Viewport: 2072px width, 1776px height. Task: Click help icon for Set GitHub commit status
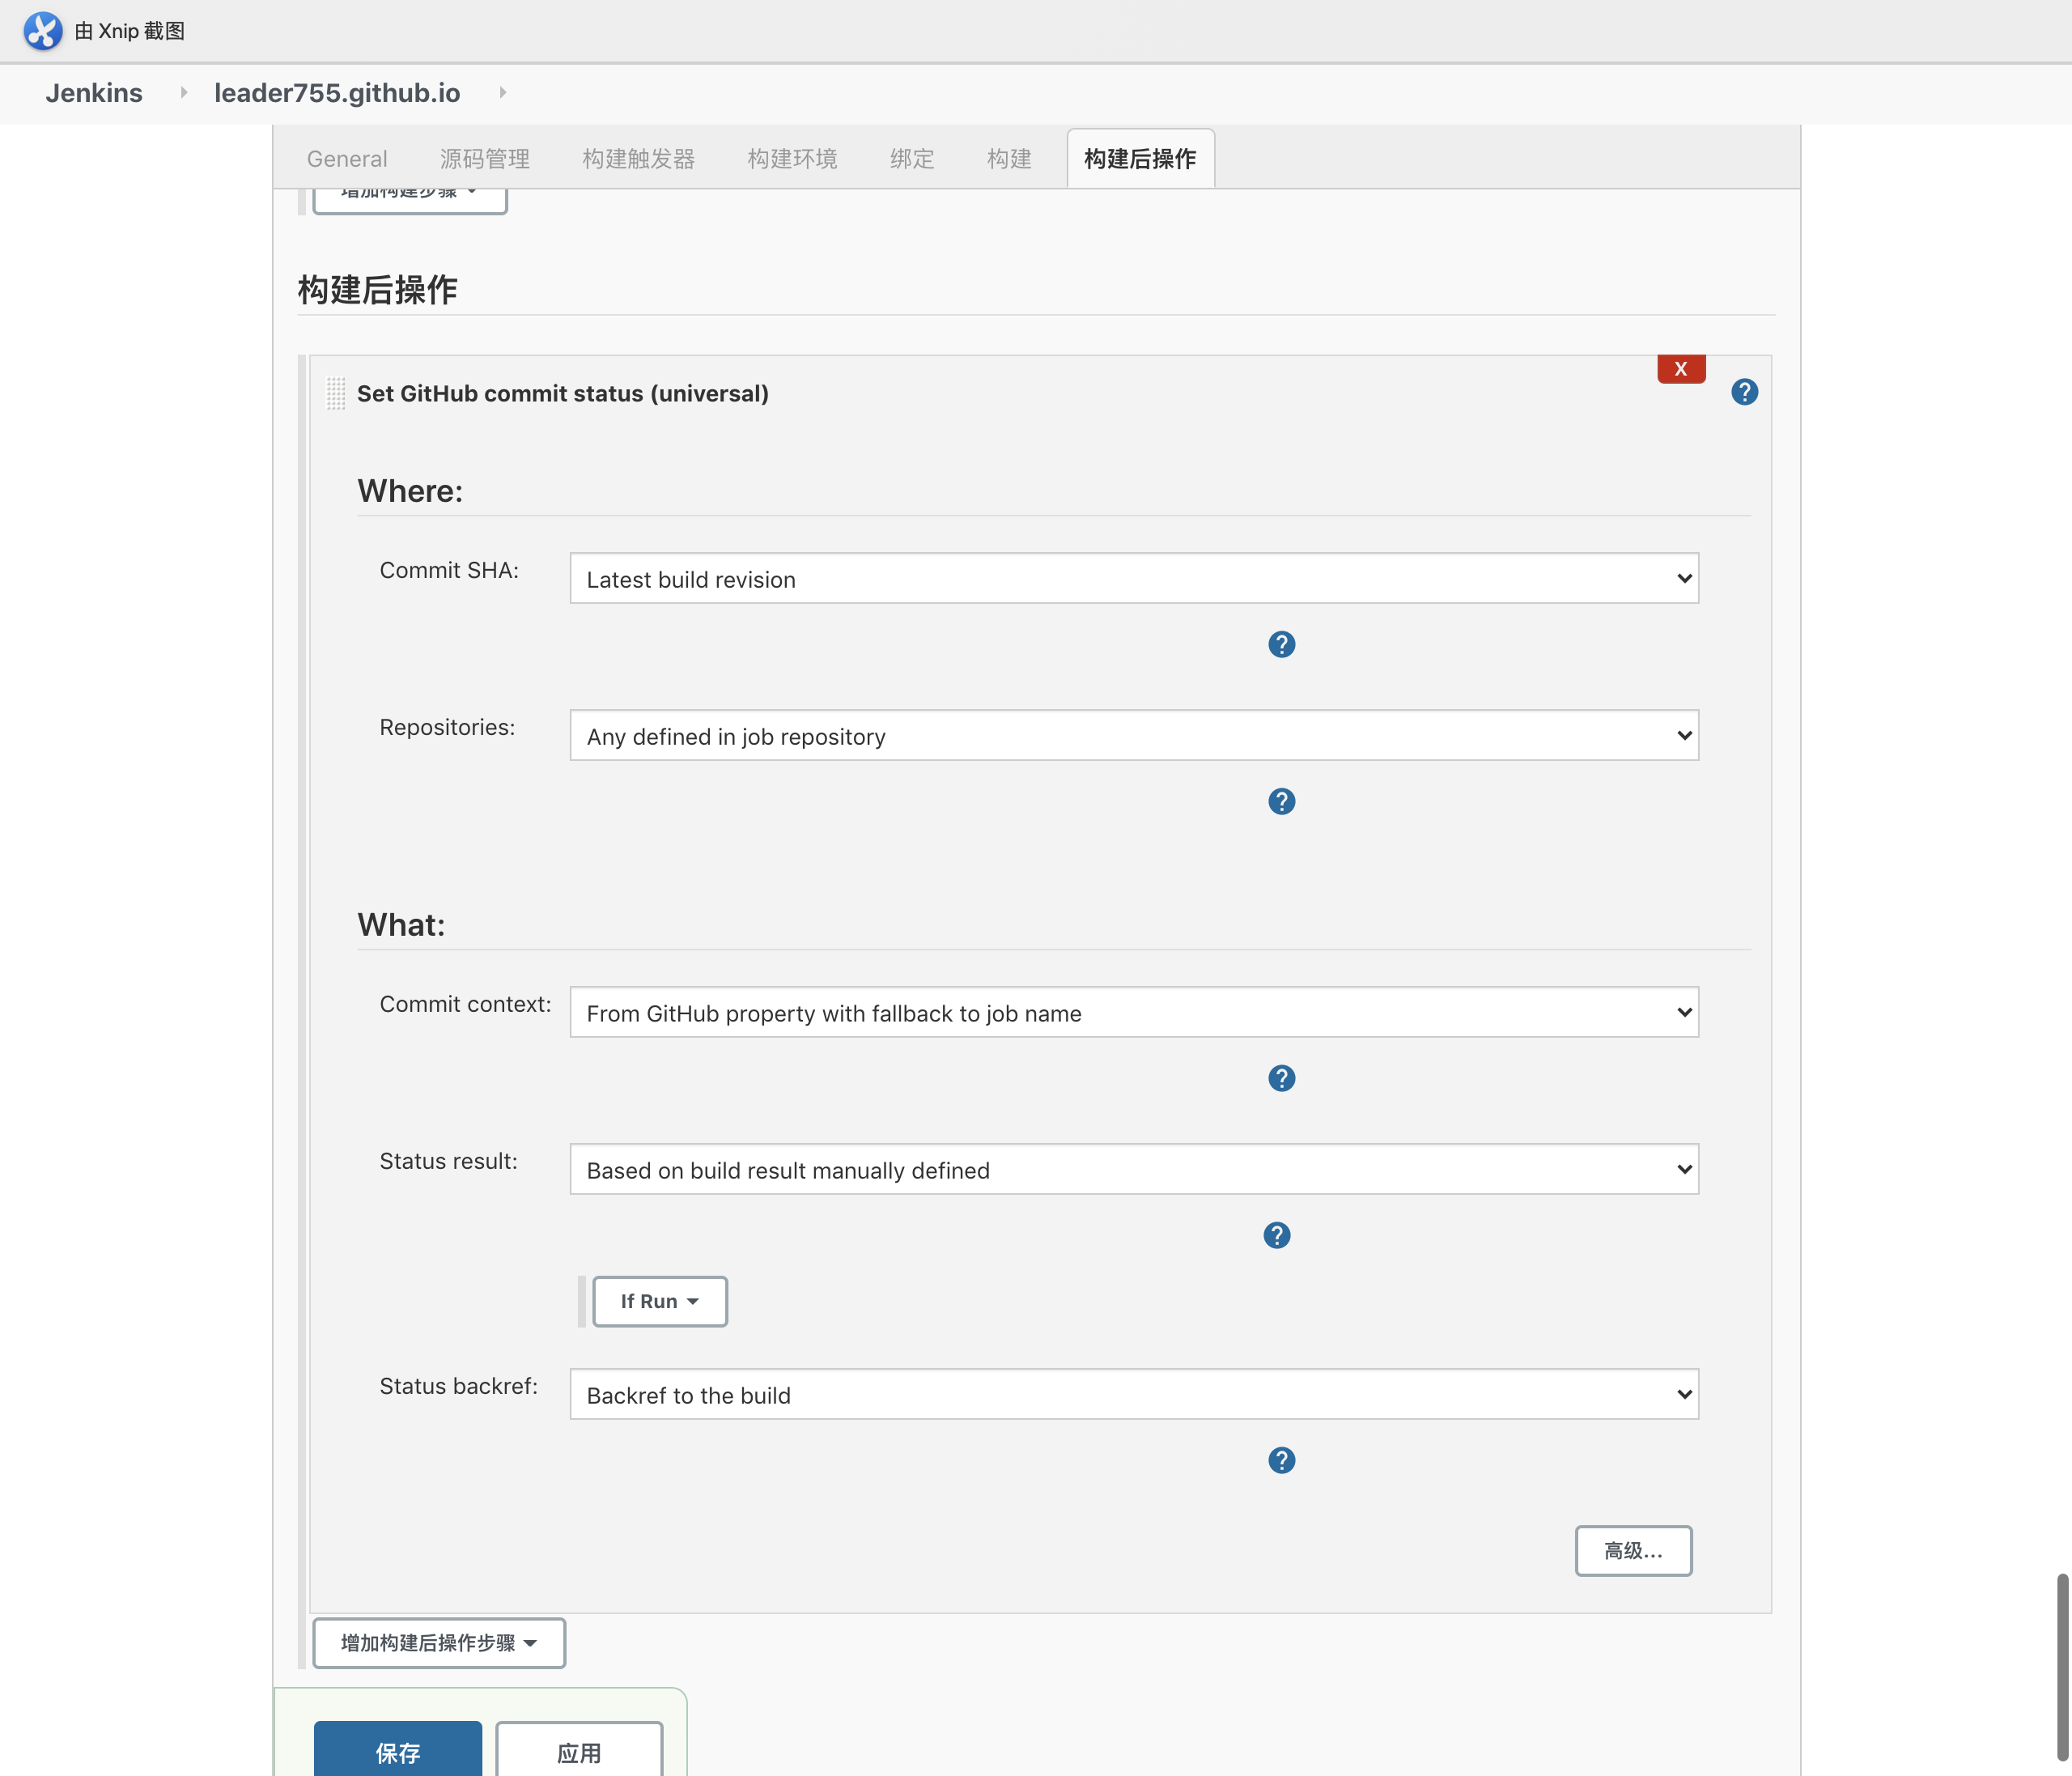pyautogui.click(x=1744, y=392)
